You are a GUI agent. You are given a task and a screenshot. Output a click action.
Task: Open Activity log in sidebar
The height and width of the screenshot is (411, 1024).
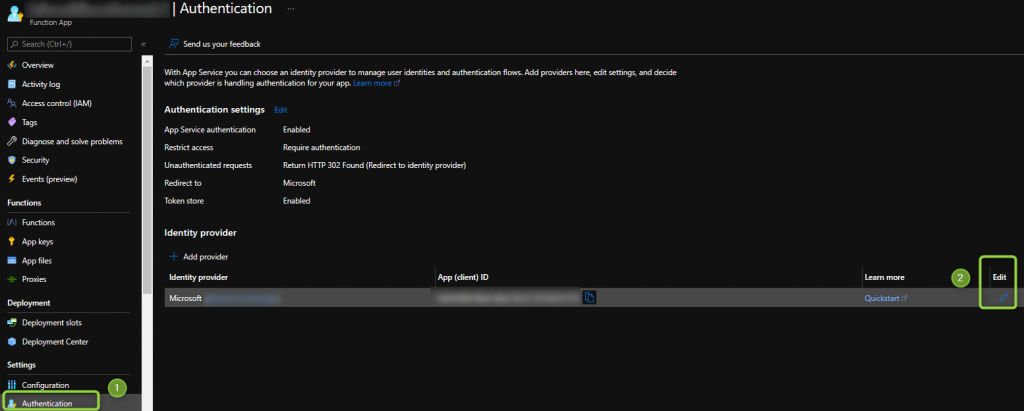[x=41, y=84]
